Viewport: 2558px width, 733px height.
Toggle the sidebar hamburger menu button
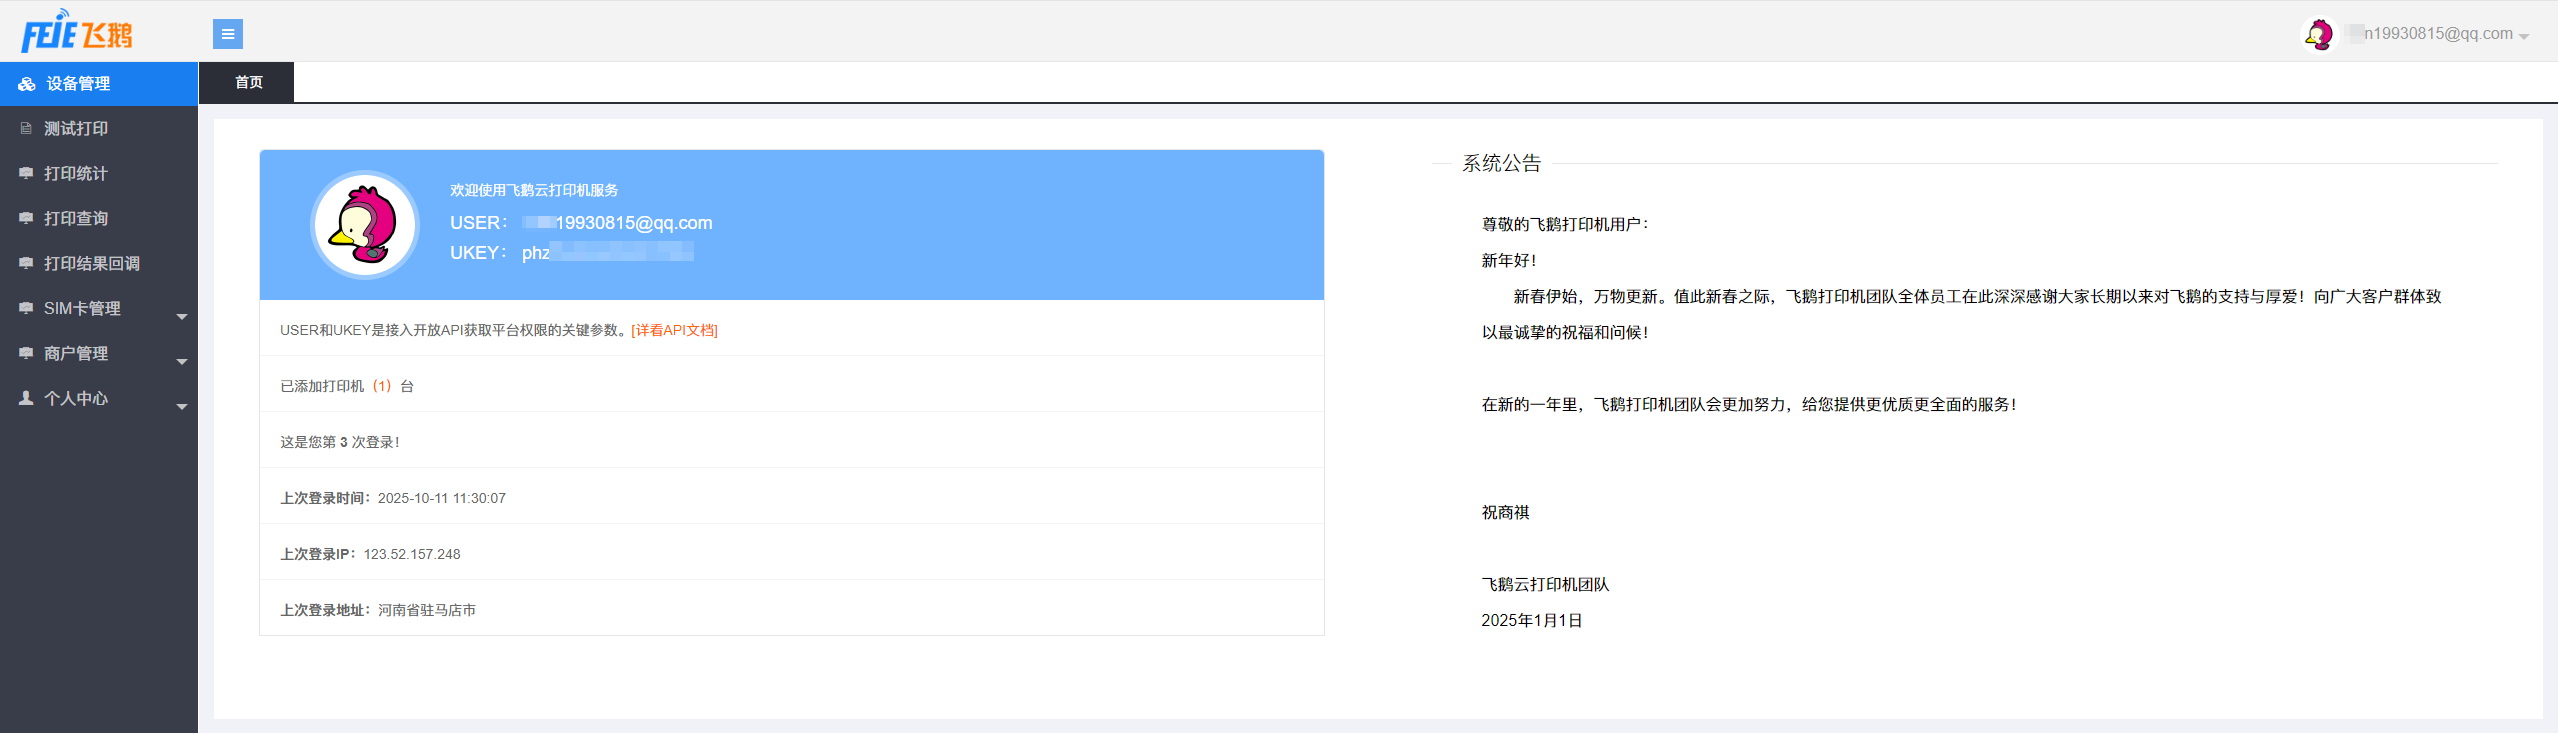(228, 34)
